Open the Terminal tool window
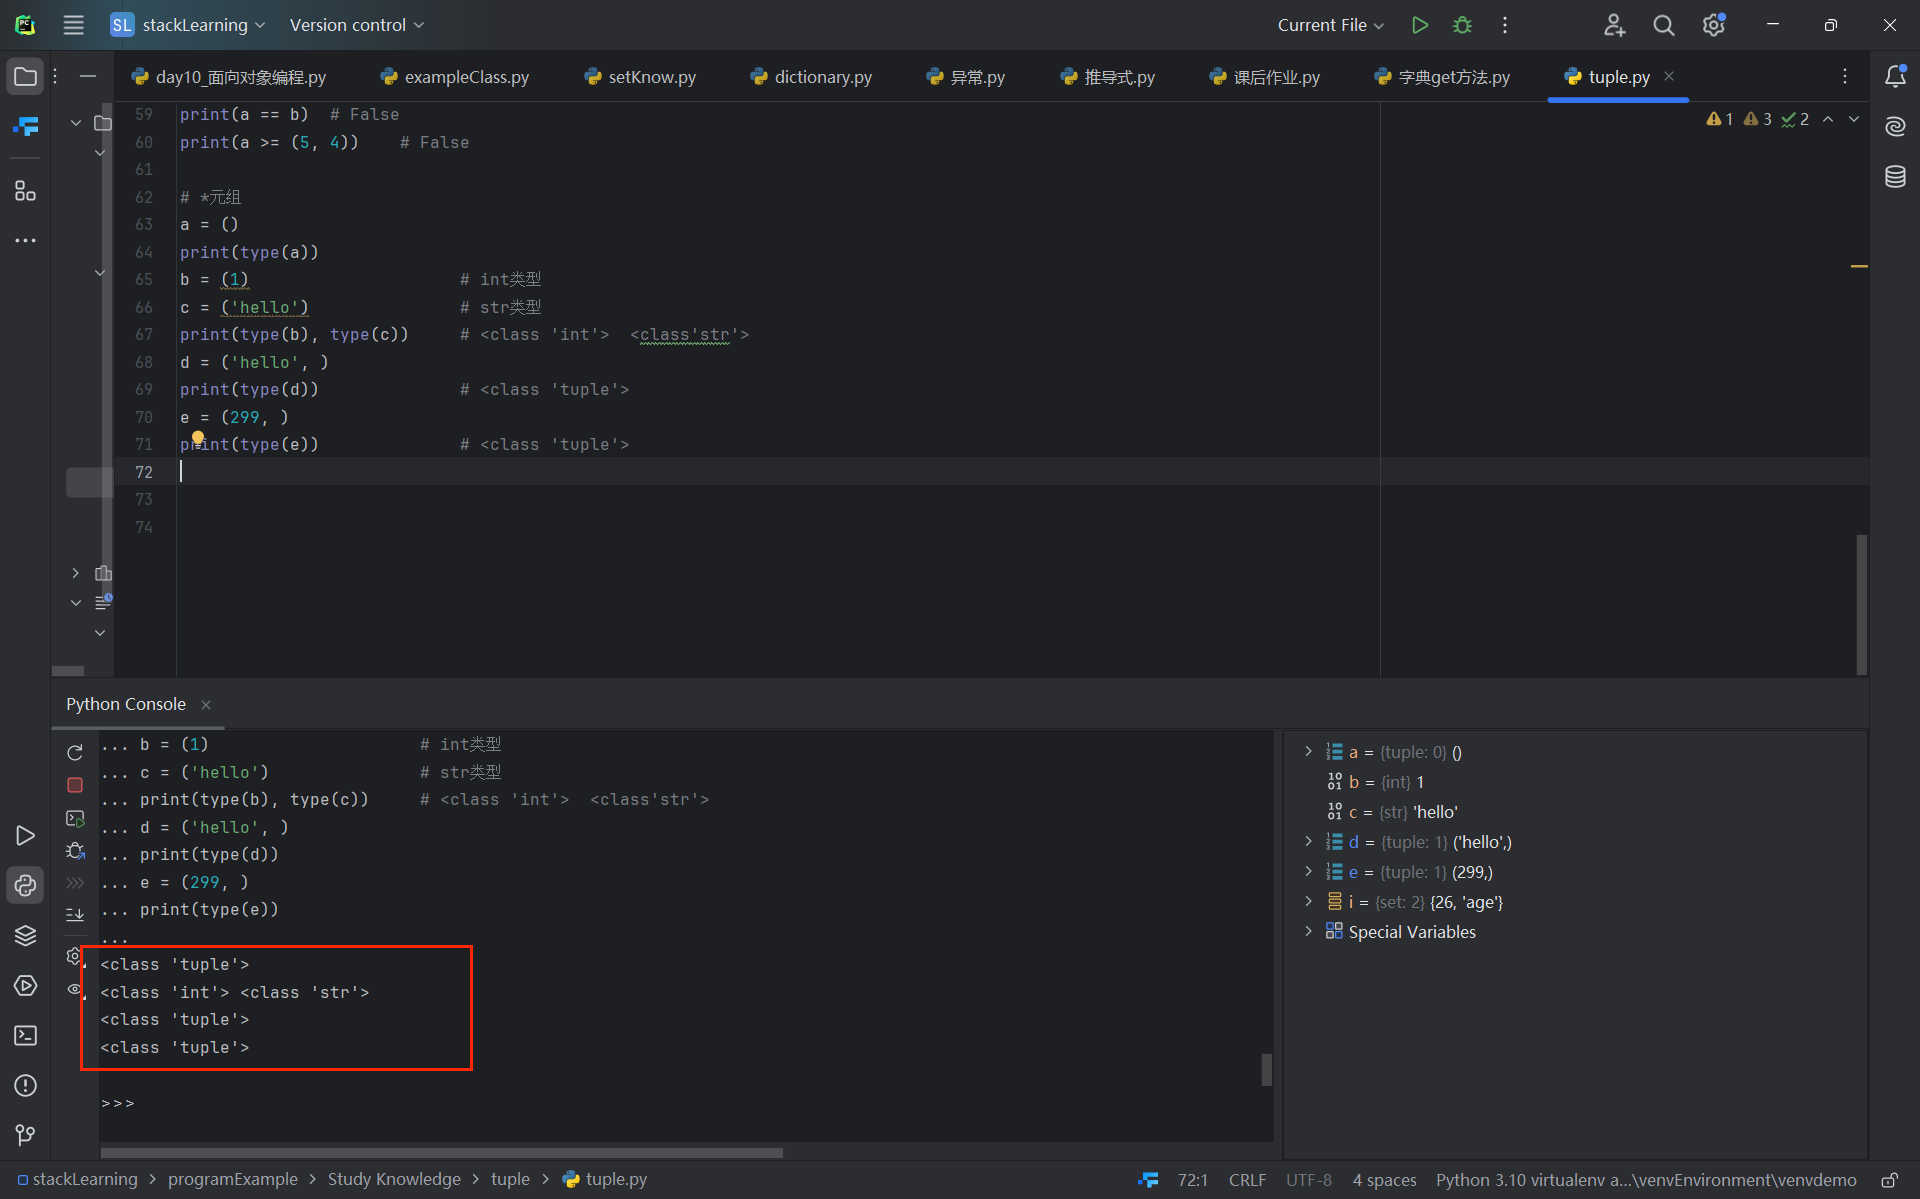The height and width of the screenshot is (1199, 1920). 26,1035
